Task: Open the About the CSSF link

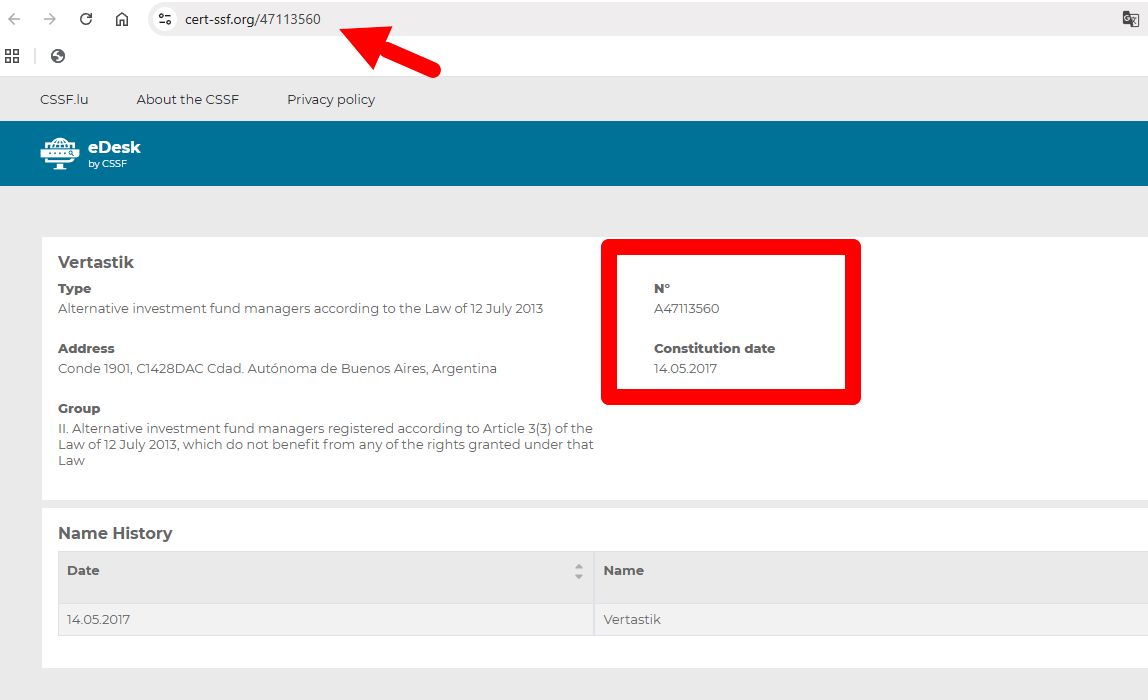Action: (x=187, y=100)
